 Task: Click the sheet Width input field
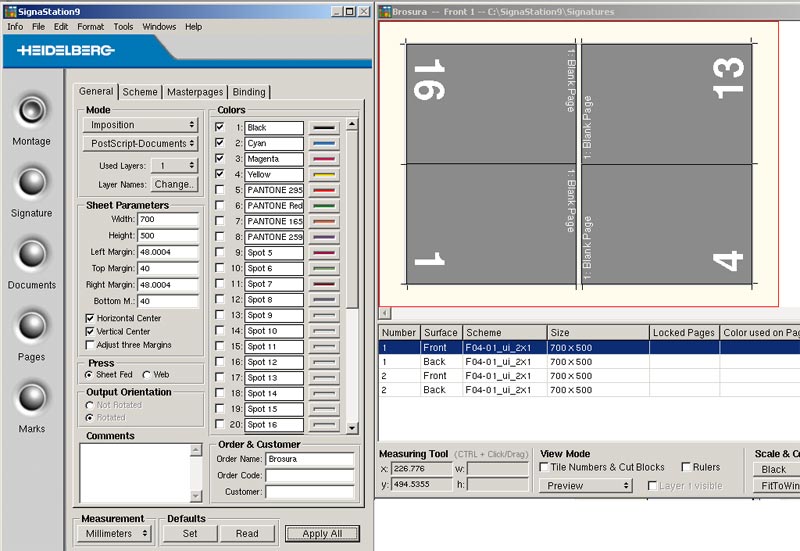coord(168,219)
